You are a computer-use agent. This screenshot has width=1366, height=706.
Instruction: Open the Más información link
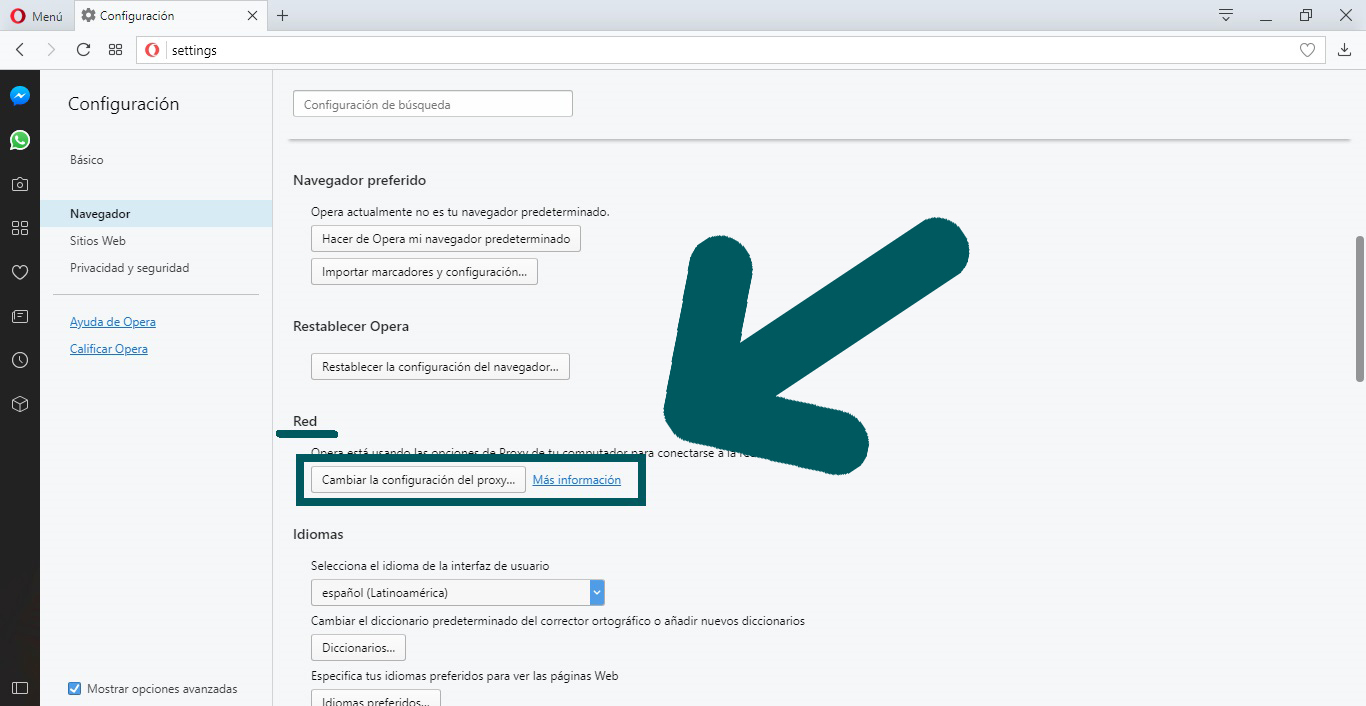coord(577,480)
